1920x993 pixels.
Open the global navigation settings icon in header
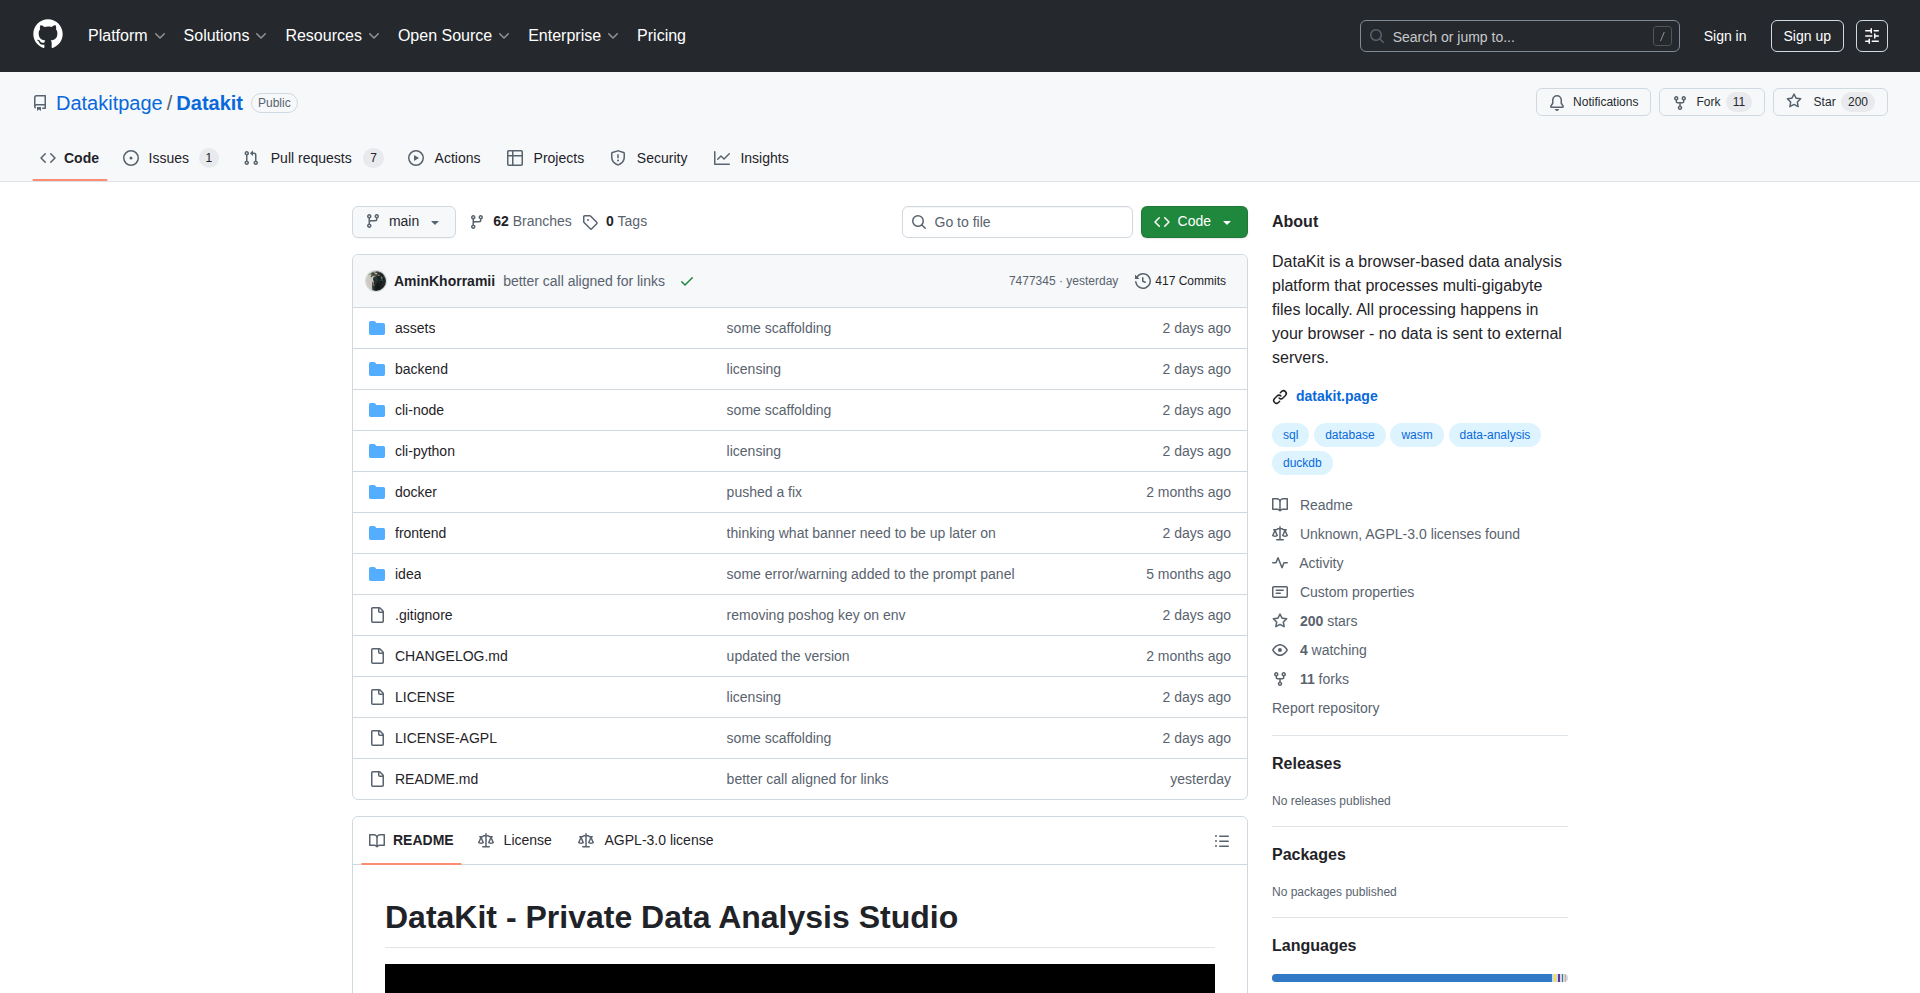(1871, 36)
